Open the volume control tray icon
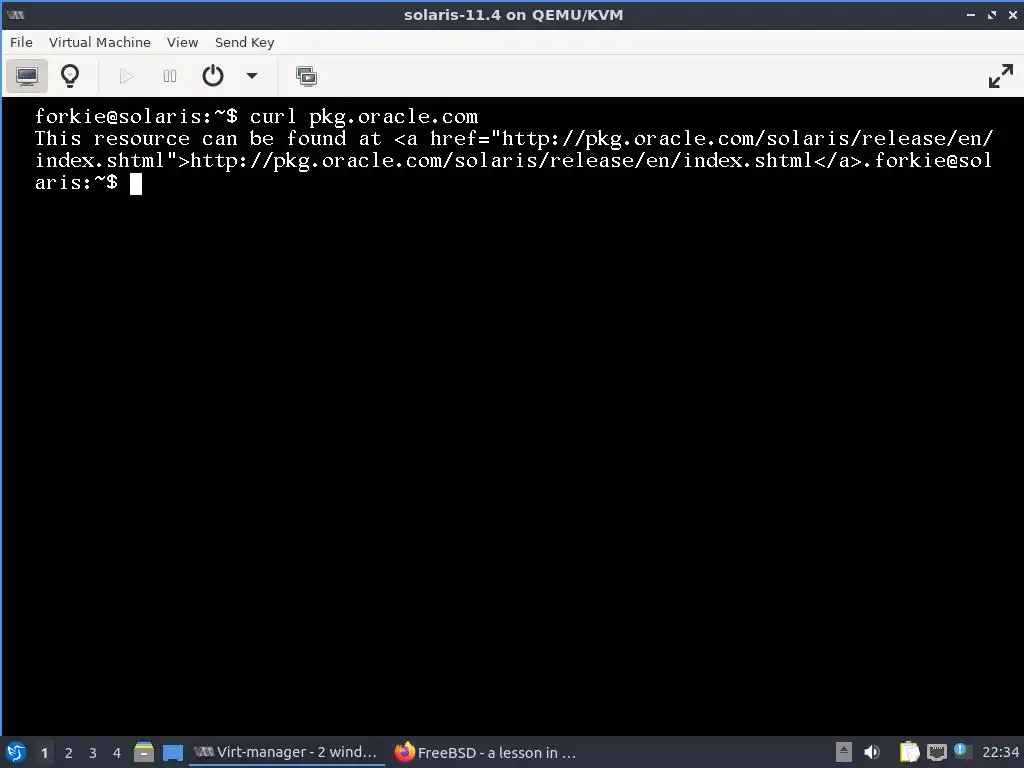This screenshot has width=1024, height=768. point(872,752)
